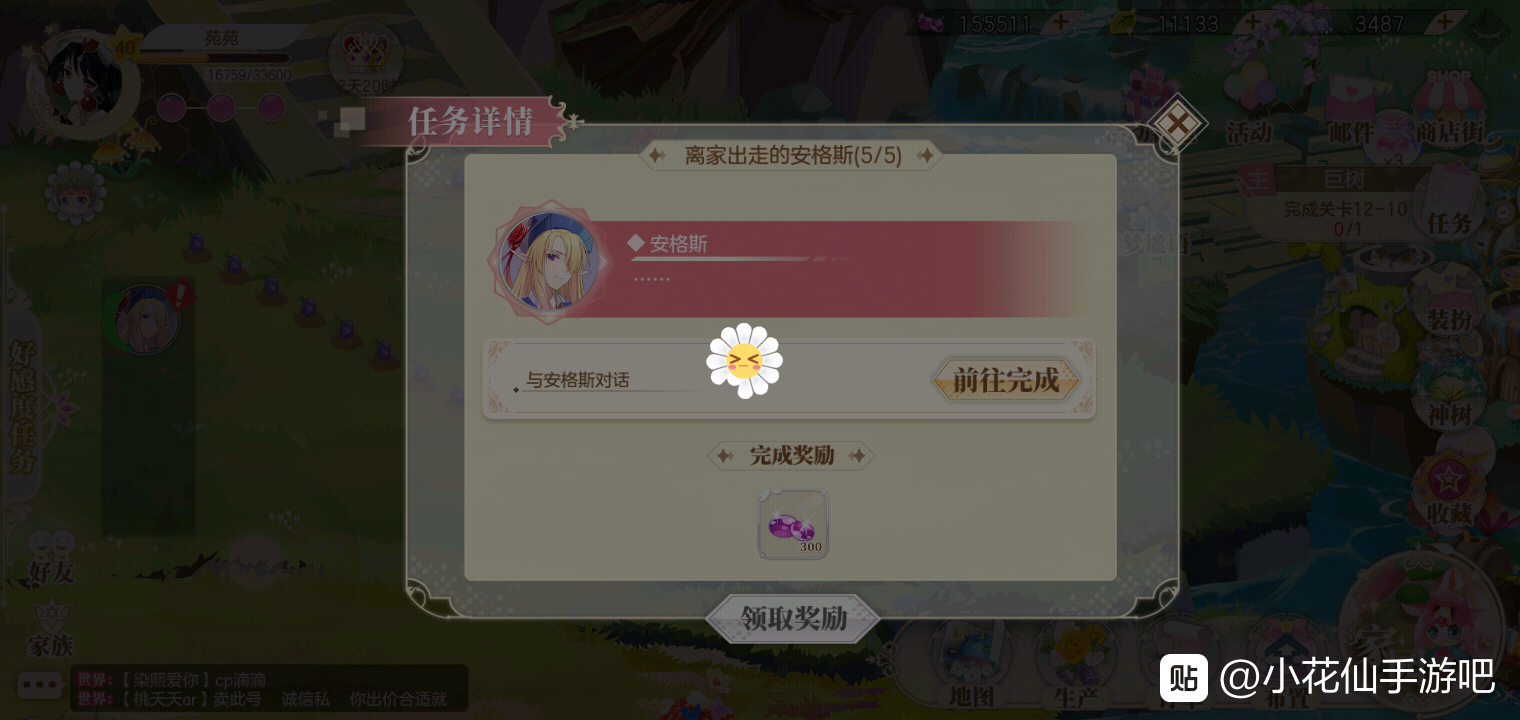Visit the 商店街 shop icon
Image resolution: width=1520 pixels, height=720 pixels.
pyautogui.click(x=1448, y=108)
